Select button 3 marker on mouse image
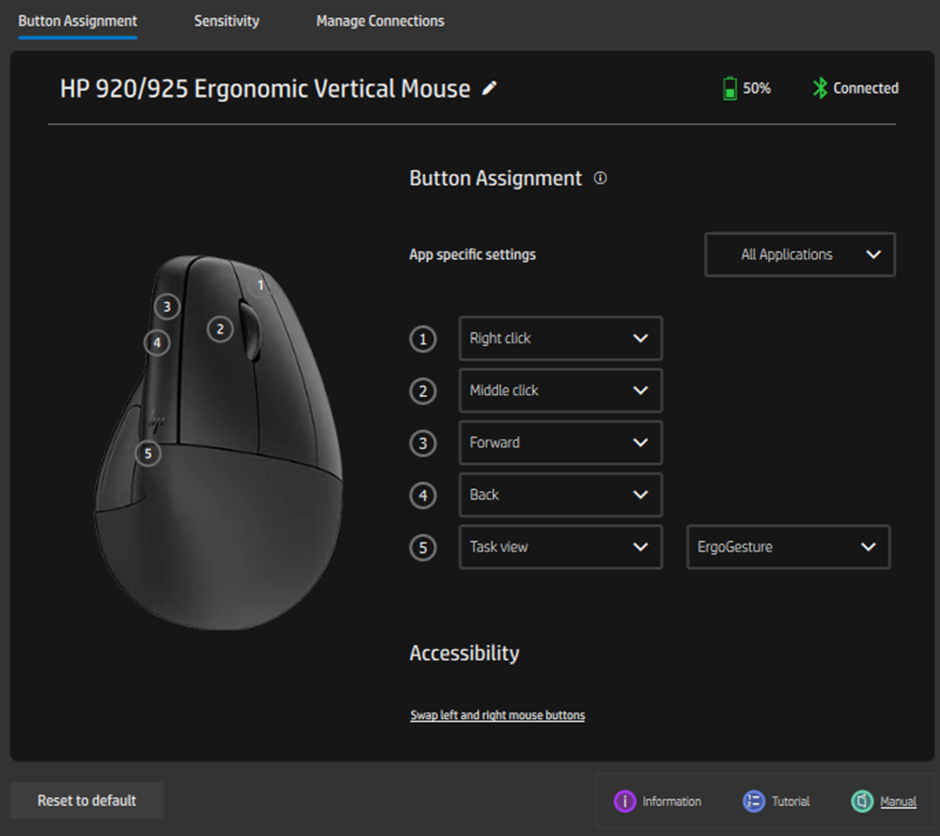The width and height of the screenshot is (940, 836). pyautogui.click(x=167, y=307)
